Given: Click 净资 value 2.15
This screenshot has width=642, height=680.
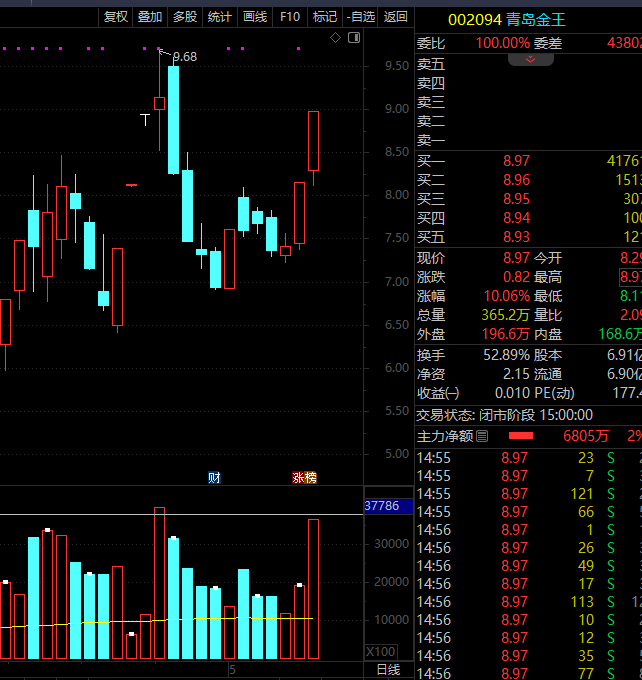Looking at the screenshot, I should tap(516, 374).
